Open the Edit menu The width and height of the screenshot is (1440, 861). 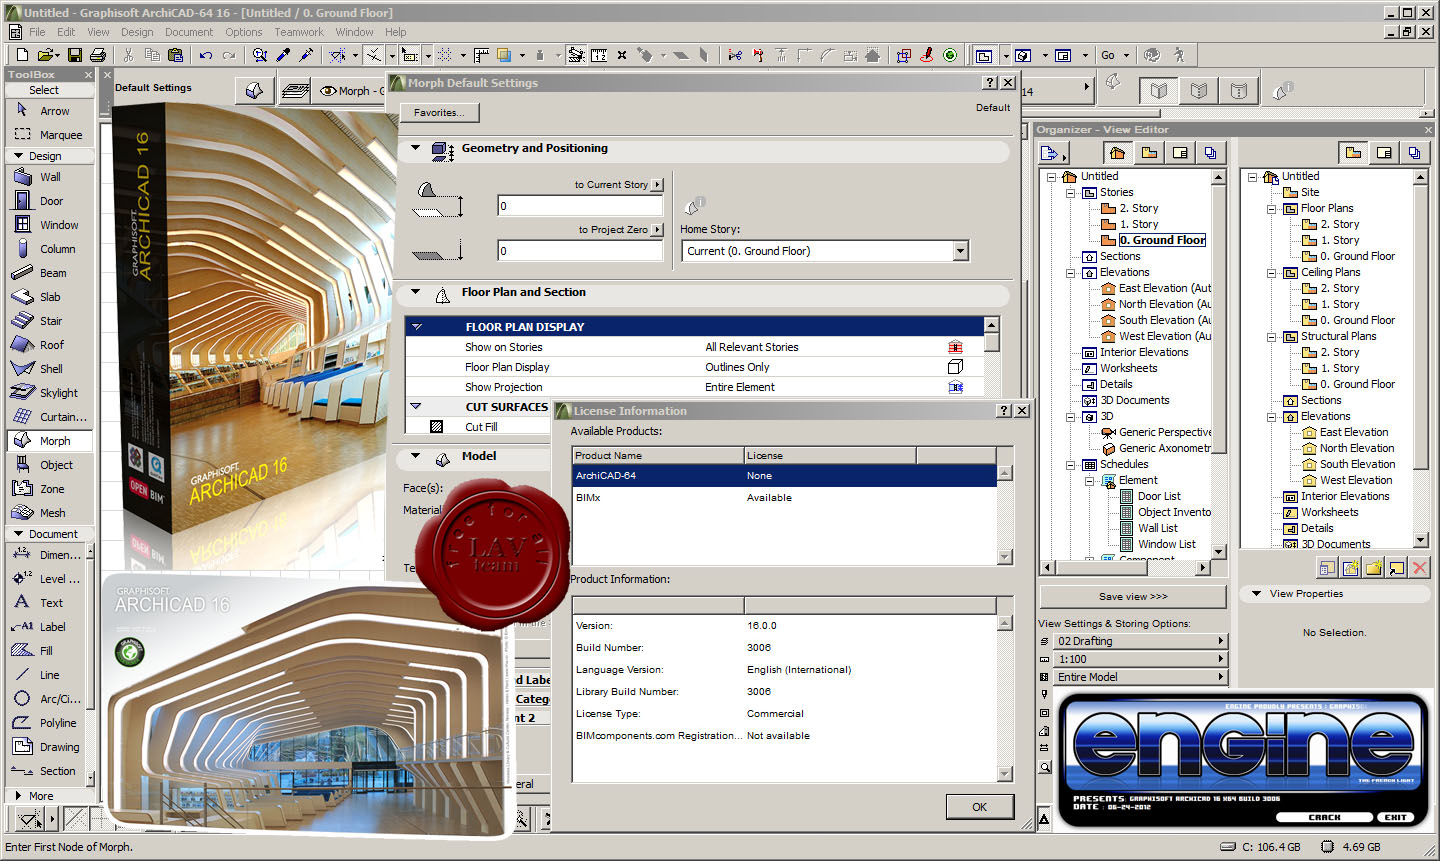pos(66,32)
